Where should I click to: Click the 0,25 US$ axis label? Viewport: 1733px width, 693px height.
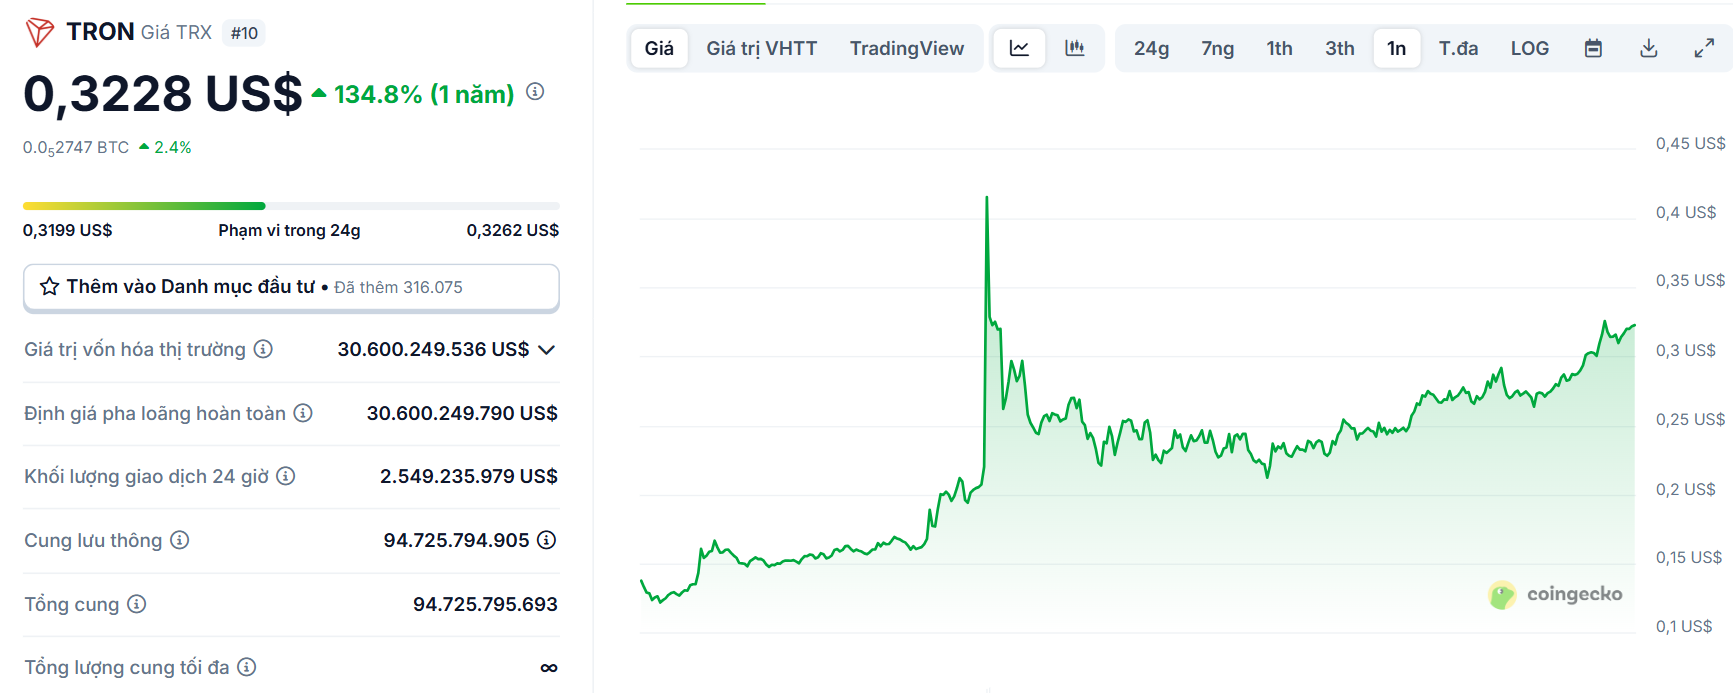pyautogui.click(x=1690, y=419)
